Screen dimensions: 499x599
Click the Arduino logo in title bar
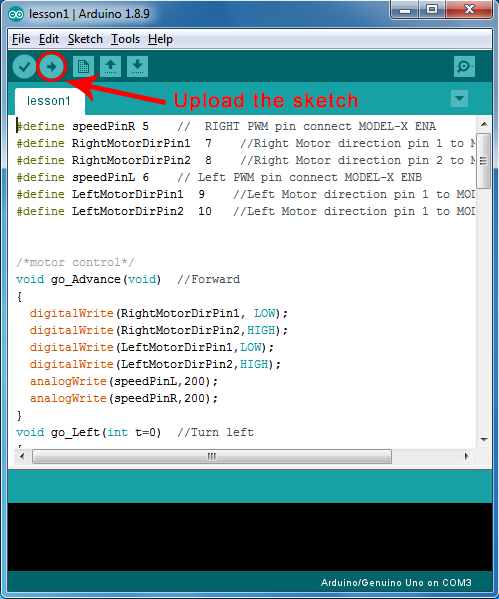point(16,14)
